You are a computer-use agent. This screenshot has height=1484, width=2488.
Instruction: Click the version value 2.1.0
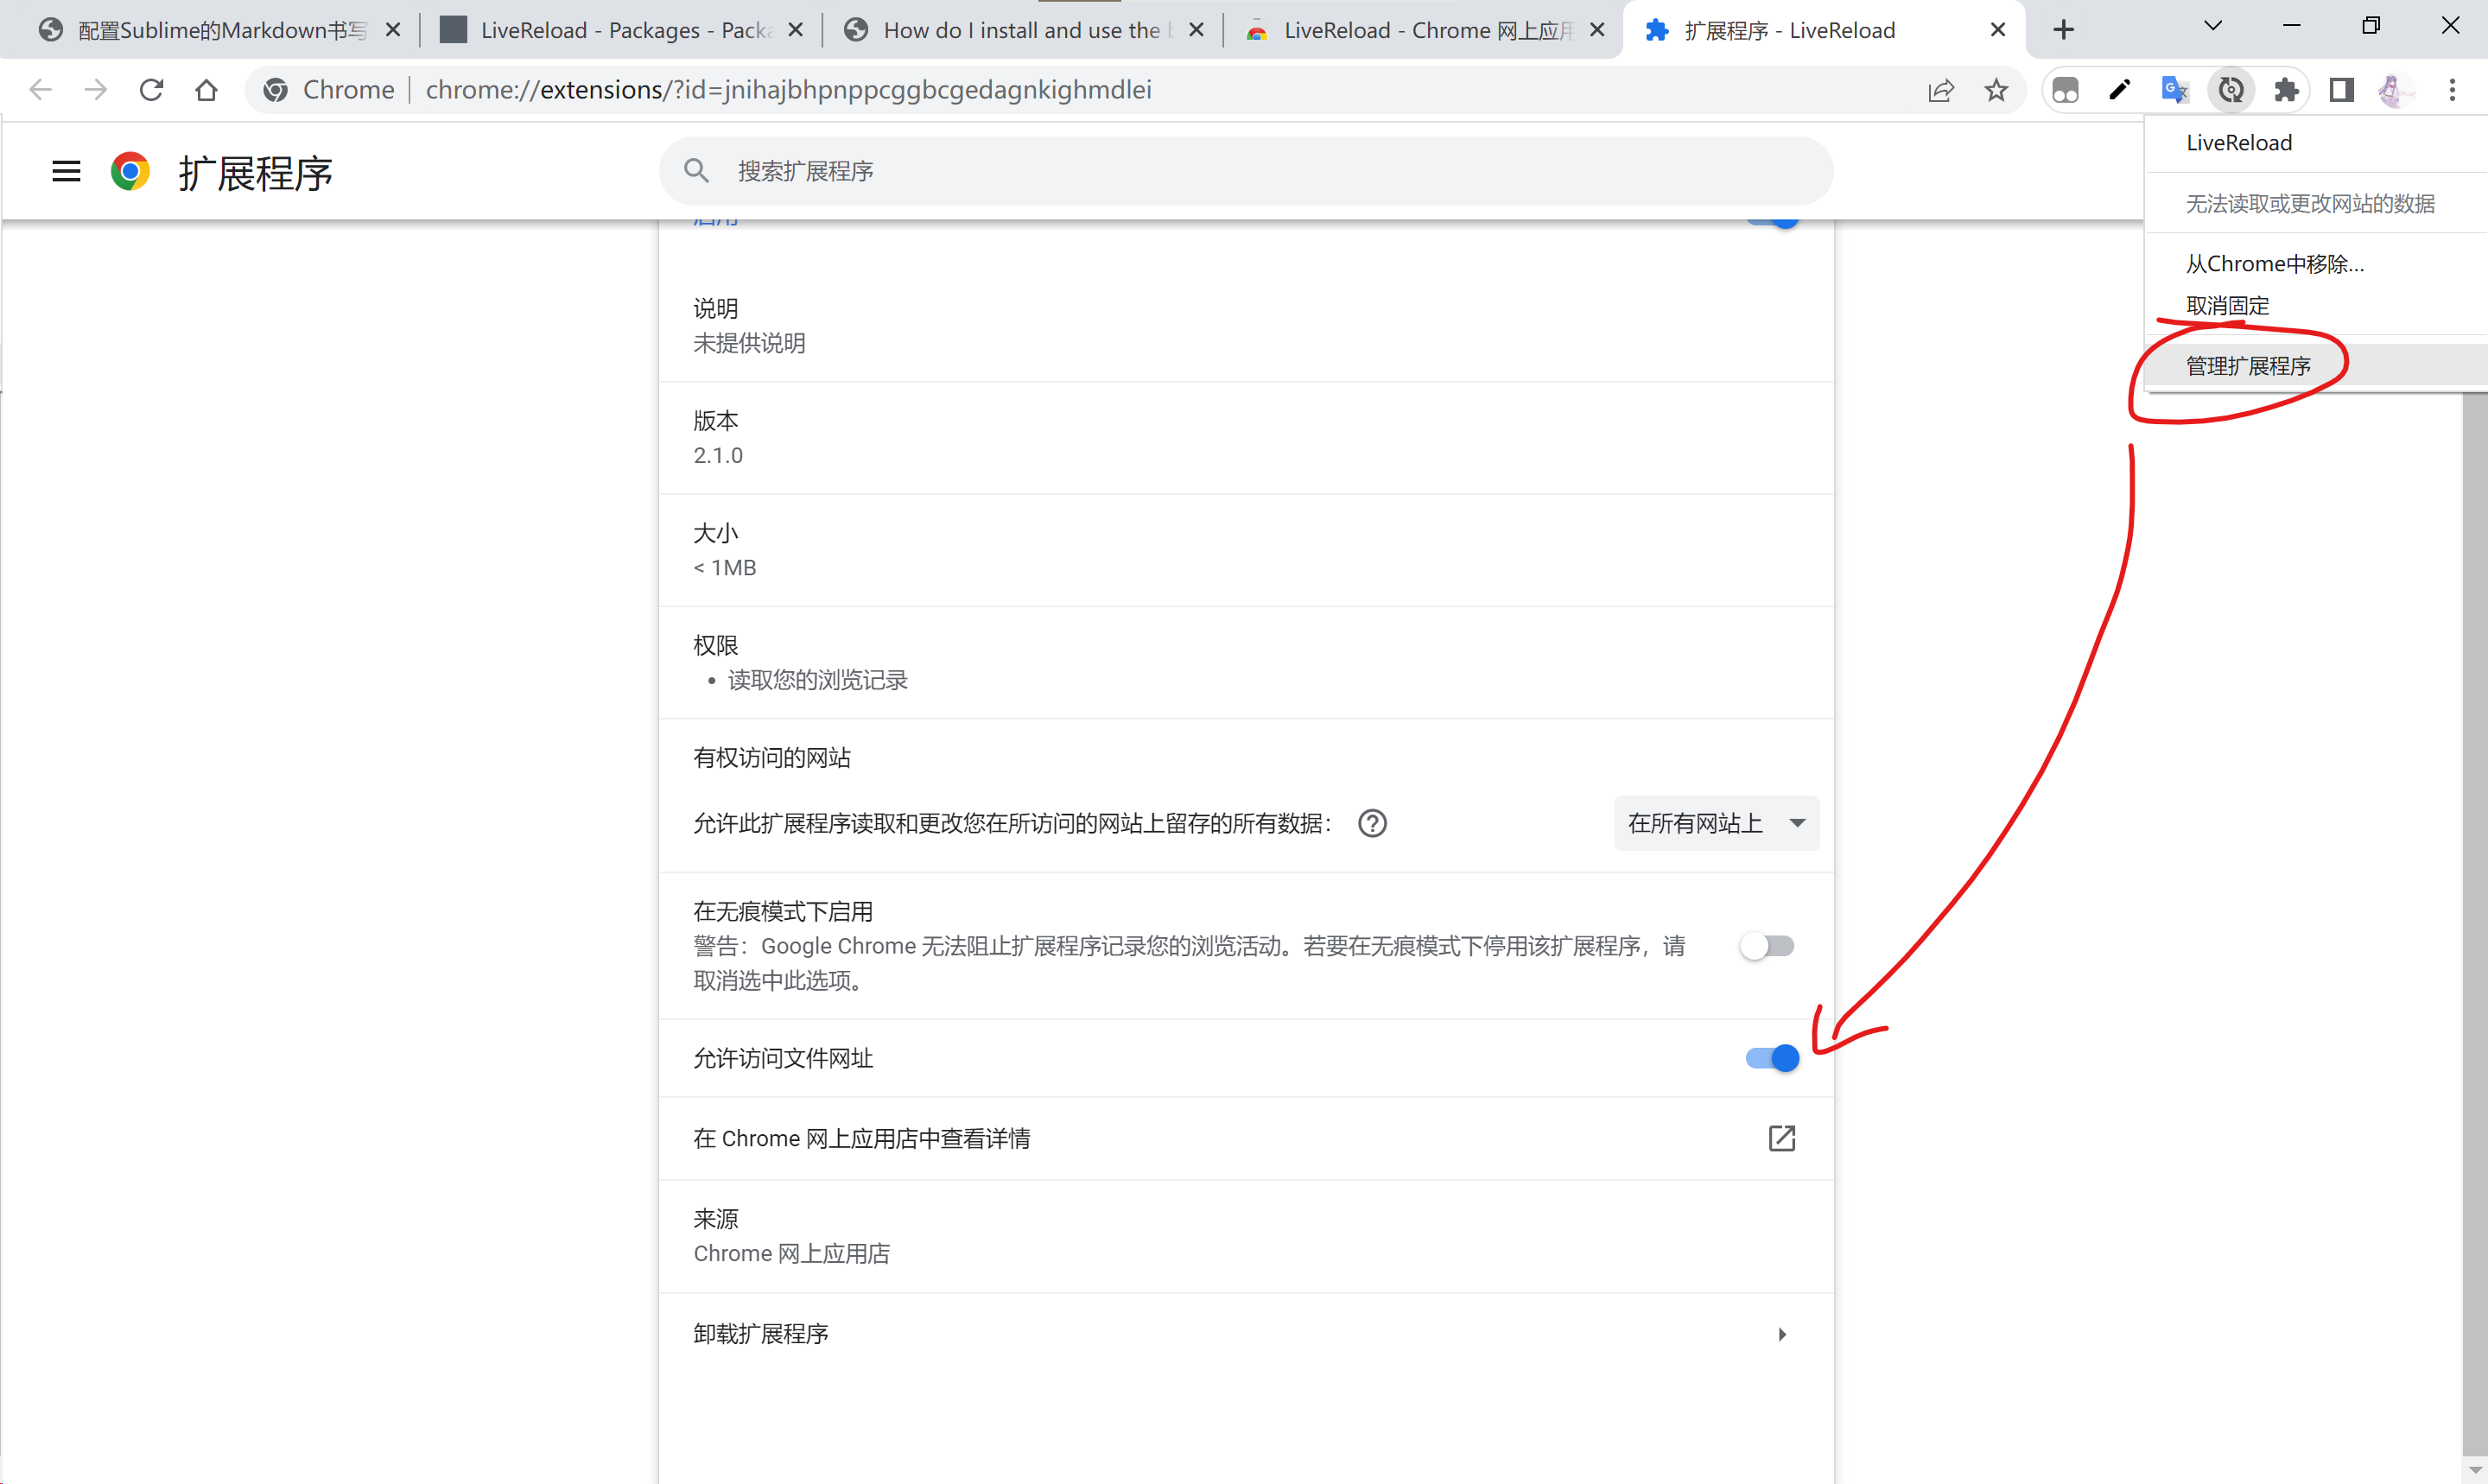coord(718,456)
